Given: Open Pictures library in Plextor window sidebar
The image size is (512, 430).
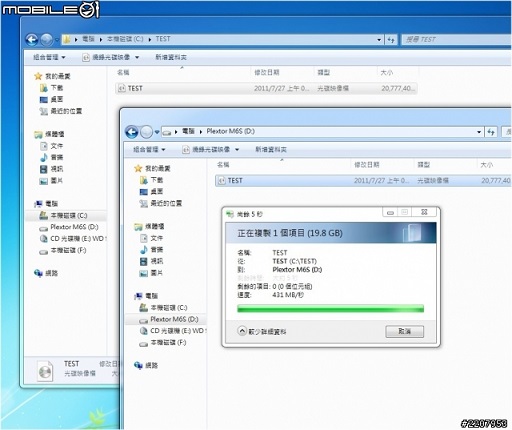Looking at the screenshot, I should 152,273.
